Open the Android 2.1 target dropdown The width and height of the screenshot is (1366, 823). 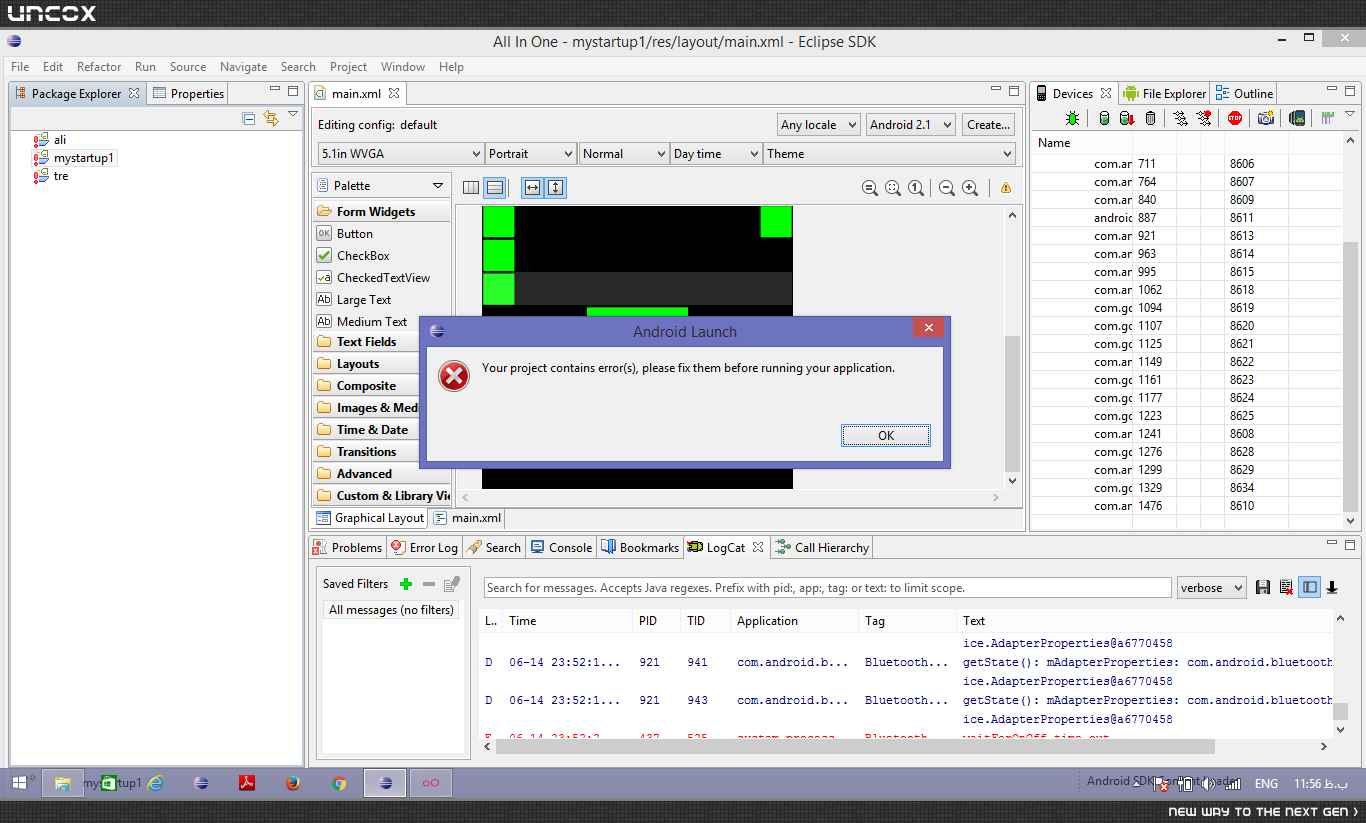[910, 125]
